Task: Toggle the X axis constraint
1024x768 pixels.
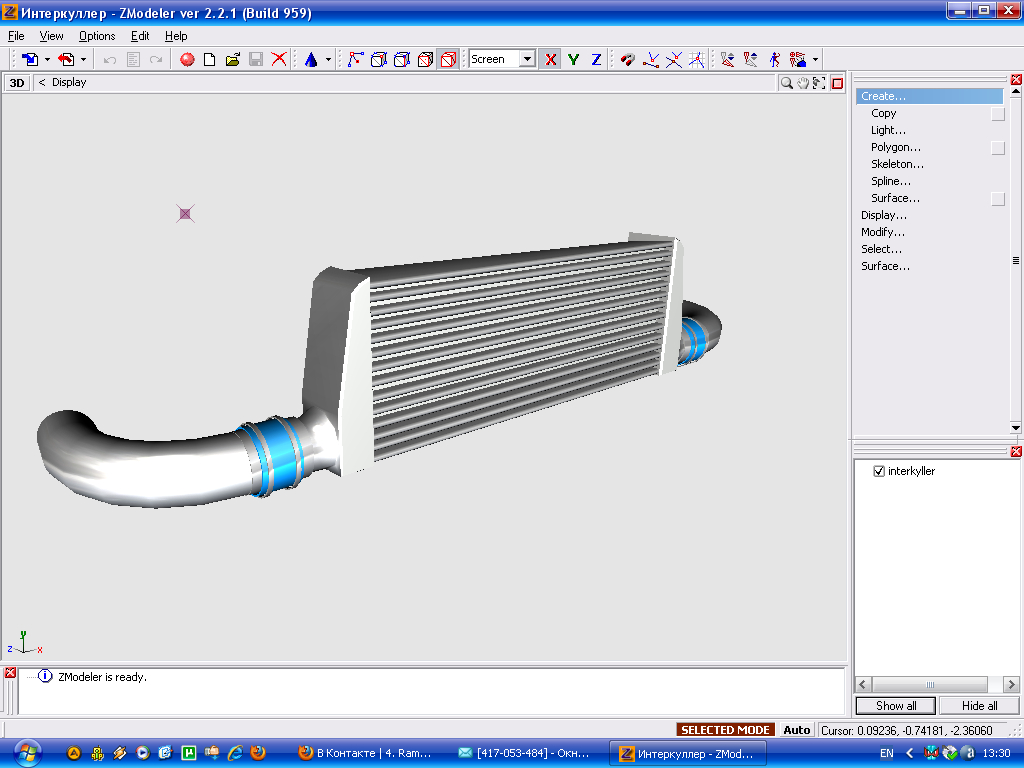Action: click(550, 59)
